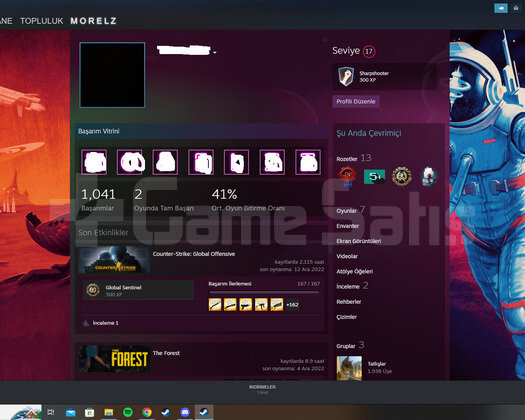Open the megaphone announcements button in the title bar
This screenshot has width=525, height=420.
[x=501, y=8]
